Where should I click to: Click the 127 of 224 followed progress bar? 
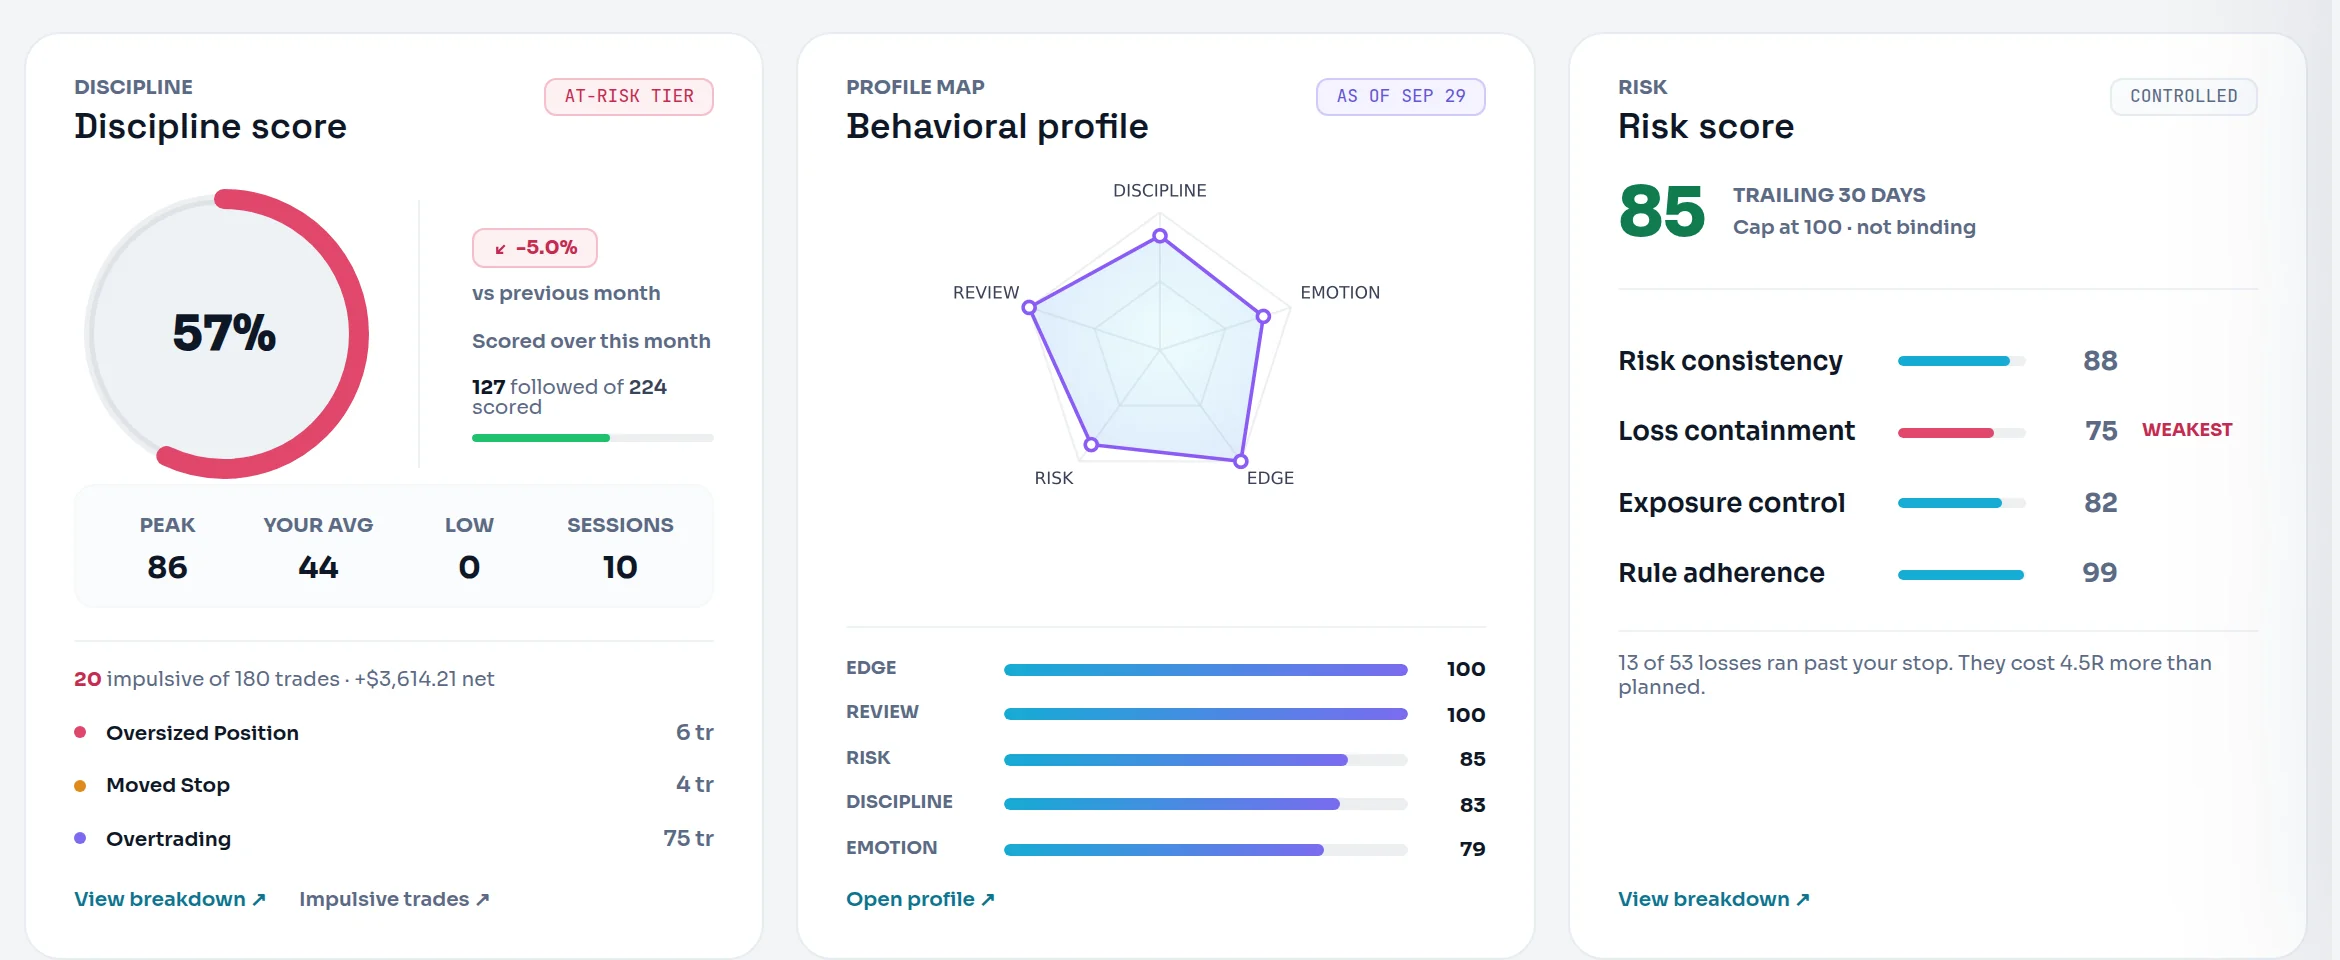tap(592, 438)
